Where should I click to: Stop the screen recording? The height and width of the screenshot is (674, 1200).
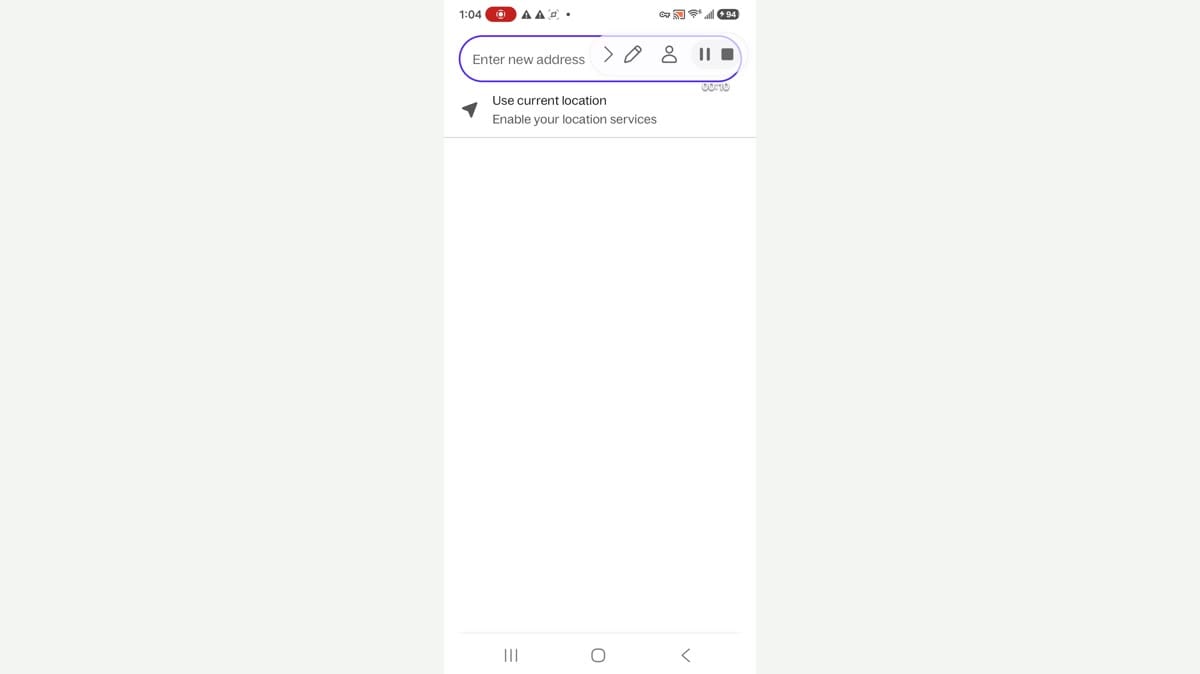727,54
